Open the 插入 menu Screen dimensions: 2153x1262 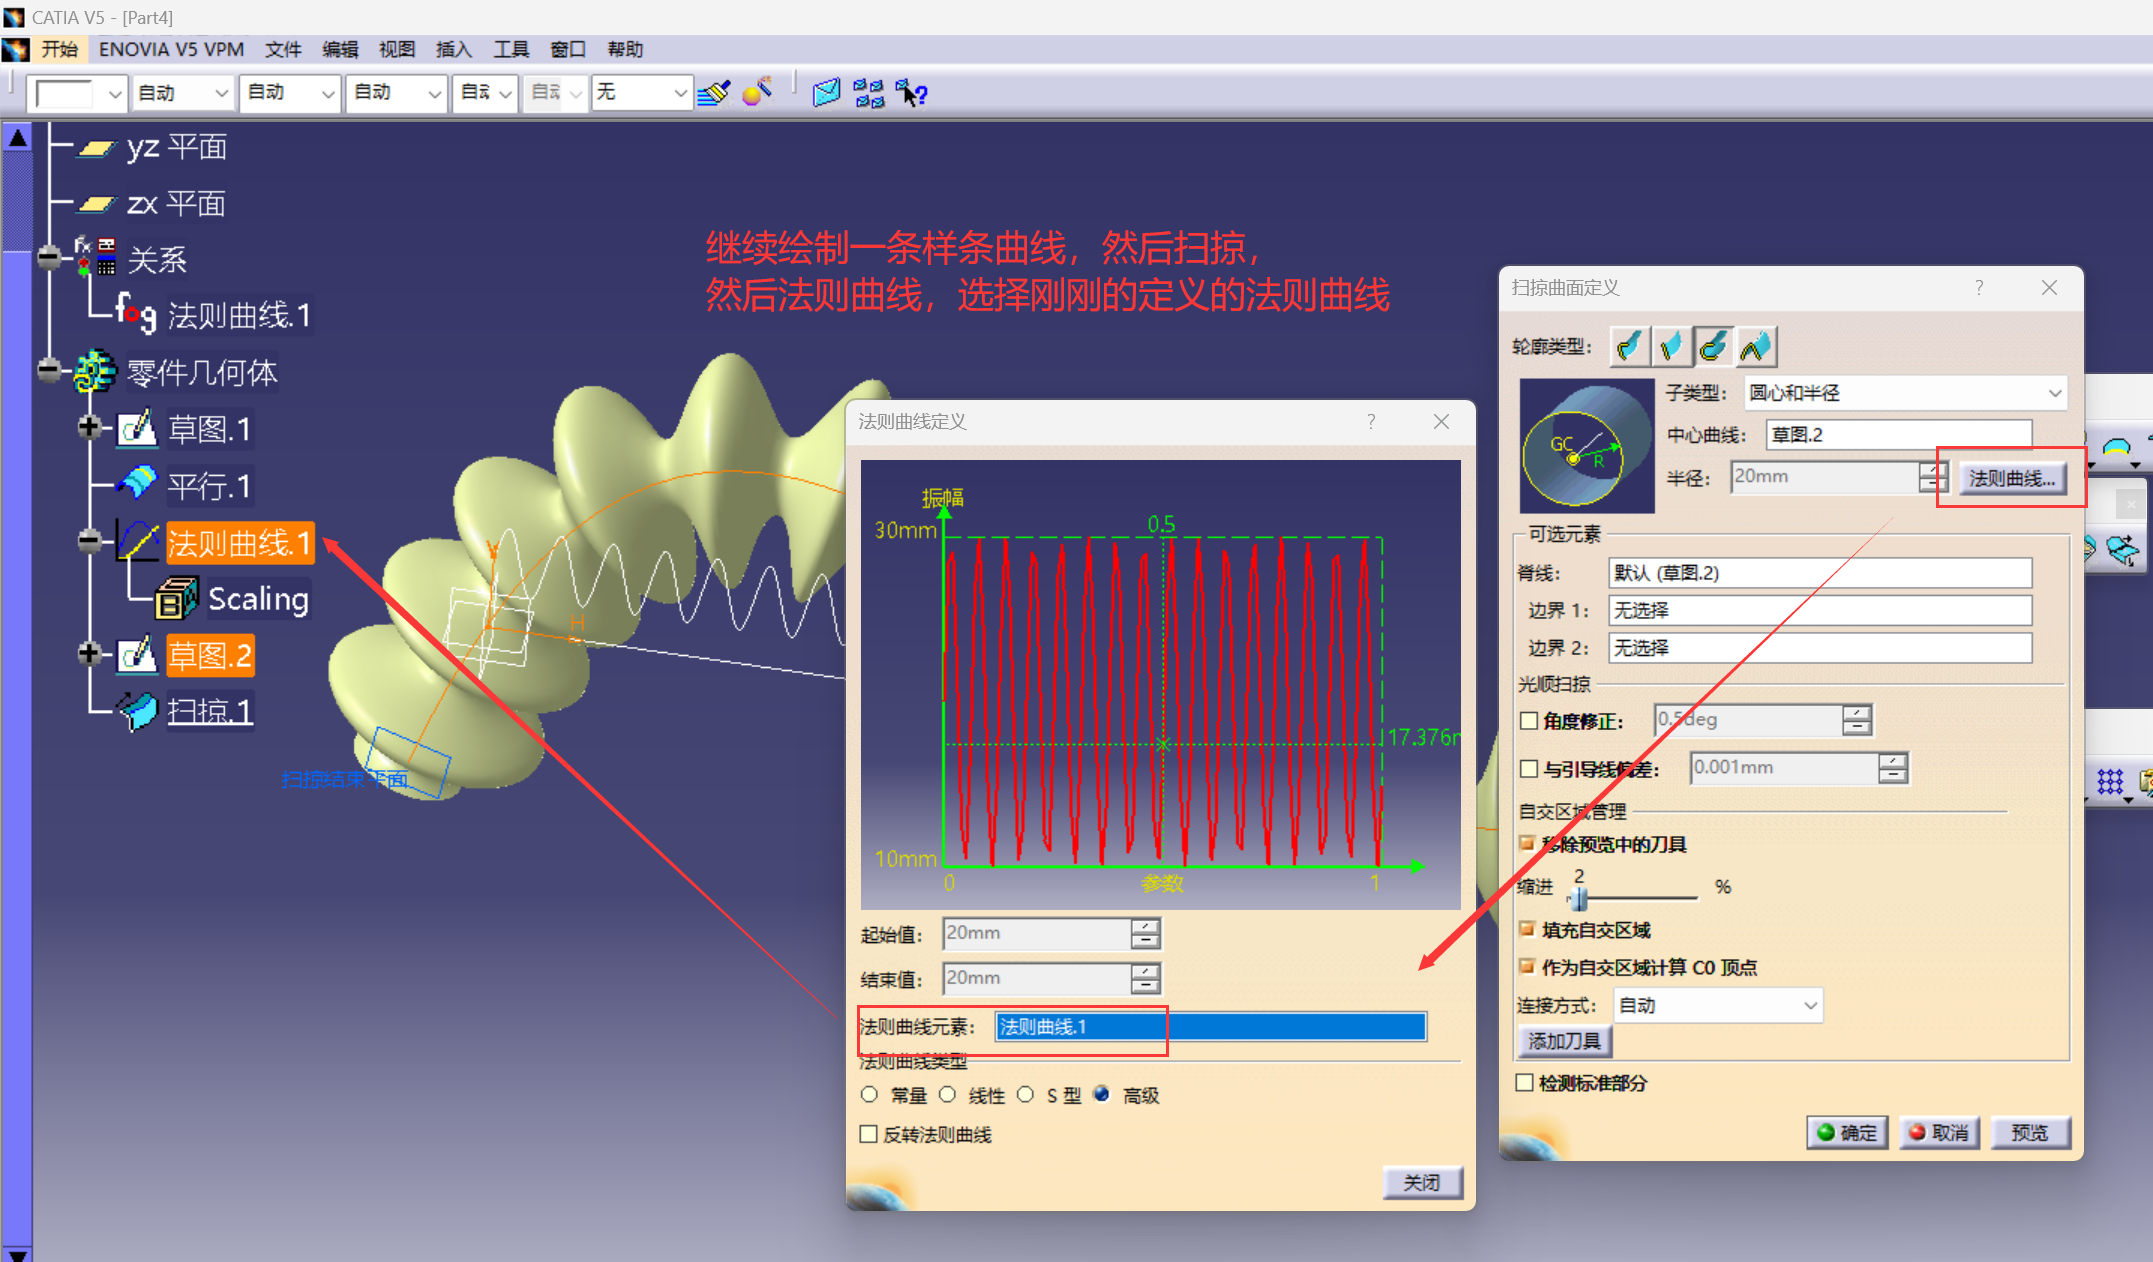tap(453, 49)
